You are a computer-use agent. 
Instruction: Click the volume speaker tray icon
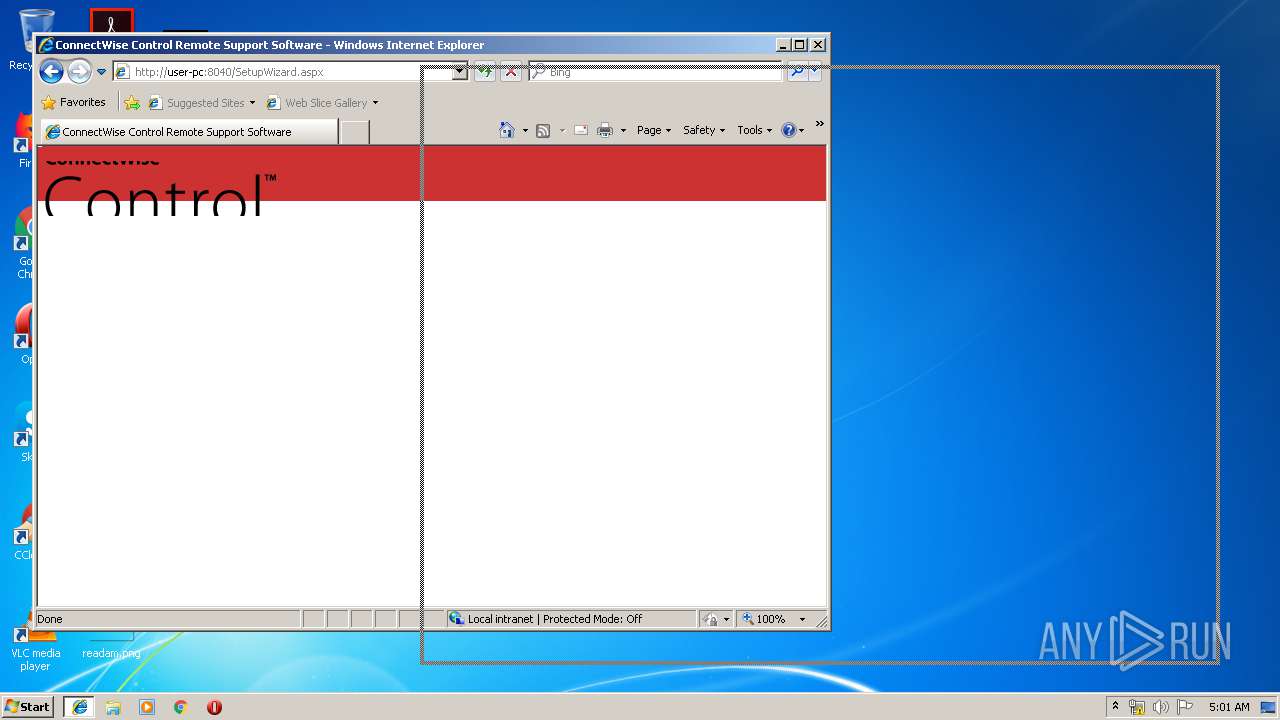[1161, 707]
